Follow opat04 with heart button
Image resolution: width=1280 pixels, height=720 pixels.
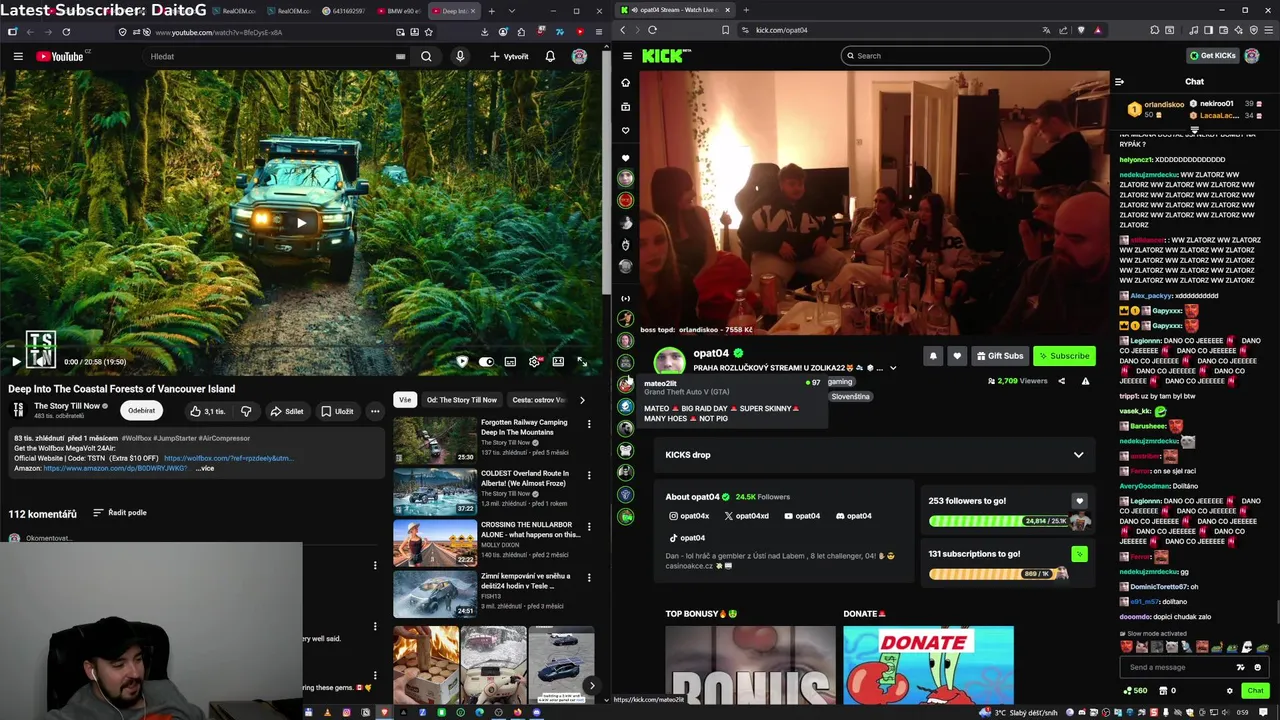tap(957, 356)
